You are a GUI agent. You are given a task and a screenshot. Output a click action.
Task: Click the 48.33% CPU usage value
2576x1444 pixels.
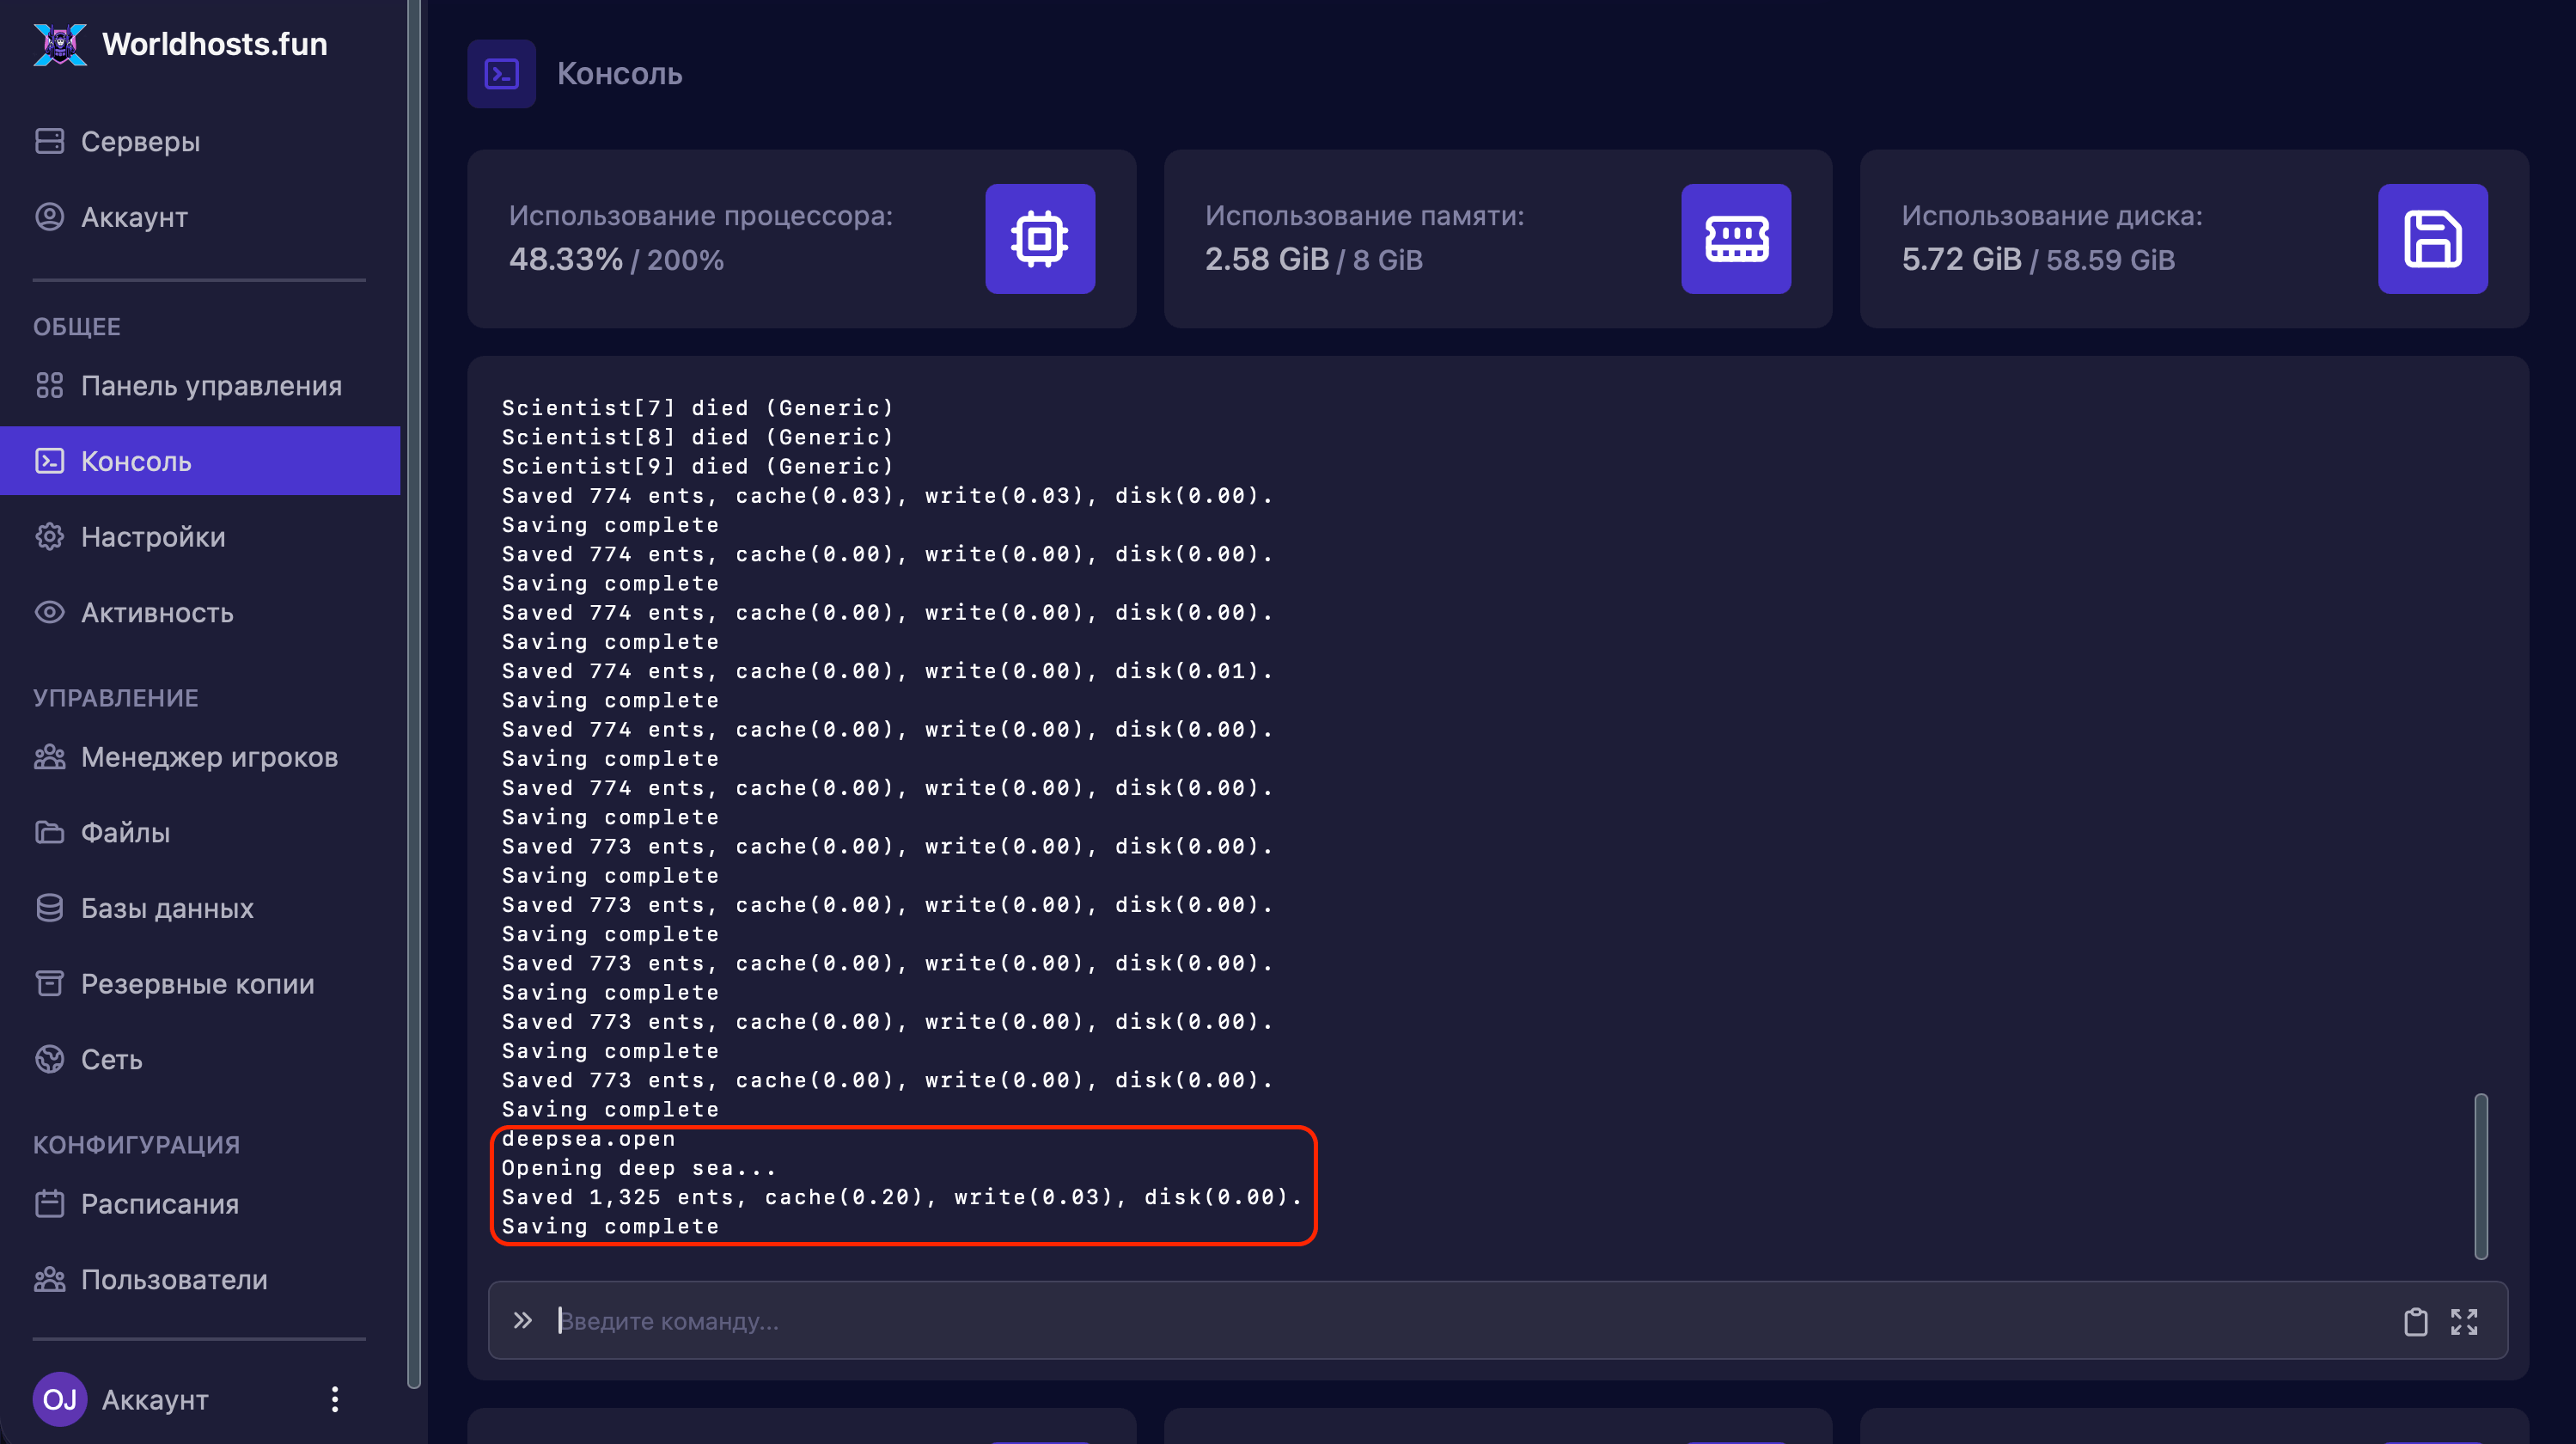[566, 260]
